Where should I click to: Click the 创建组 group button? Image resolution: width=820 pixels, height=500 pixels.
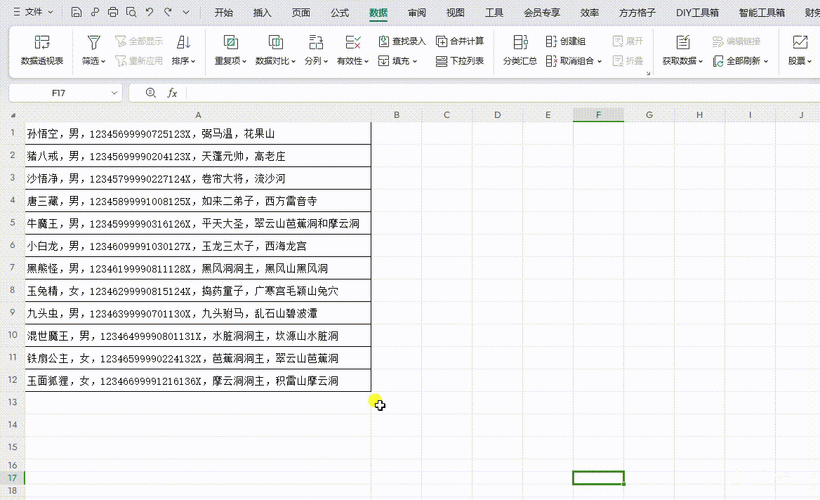565,41
